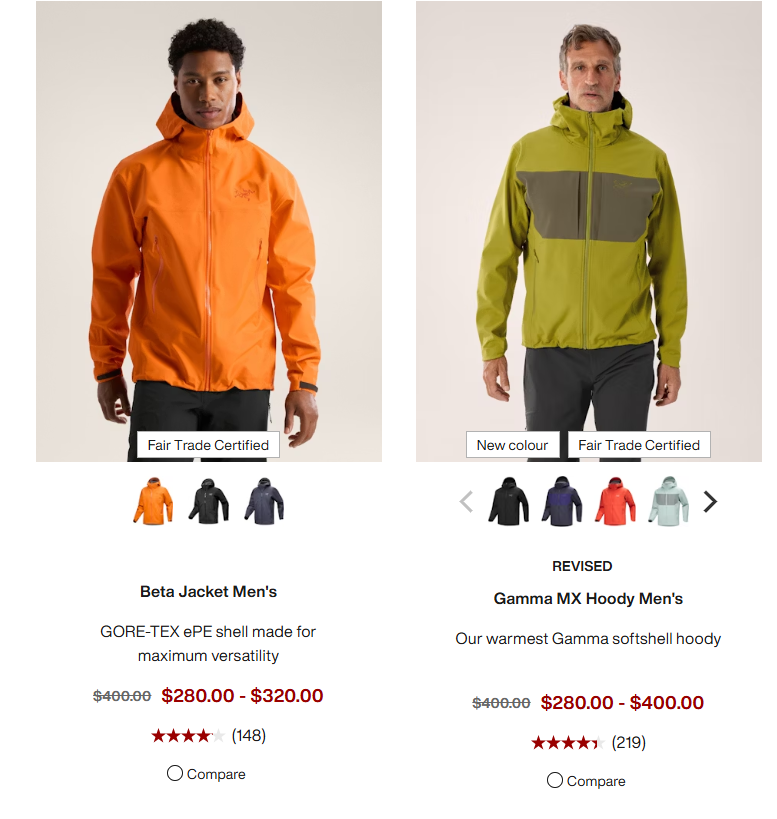Select the blue two-tone Gamma MX Hoody thumbnail
Image resolution: width=777 pixels, height=819 pixels.
coord(562,501)
